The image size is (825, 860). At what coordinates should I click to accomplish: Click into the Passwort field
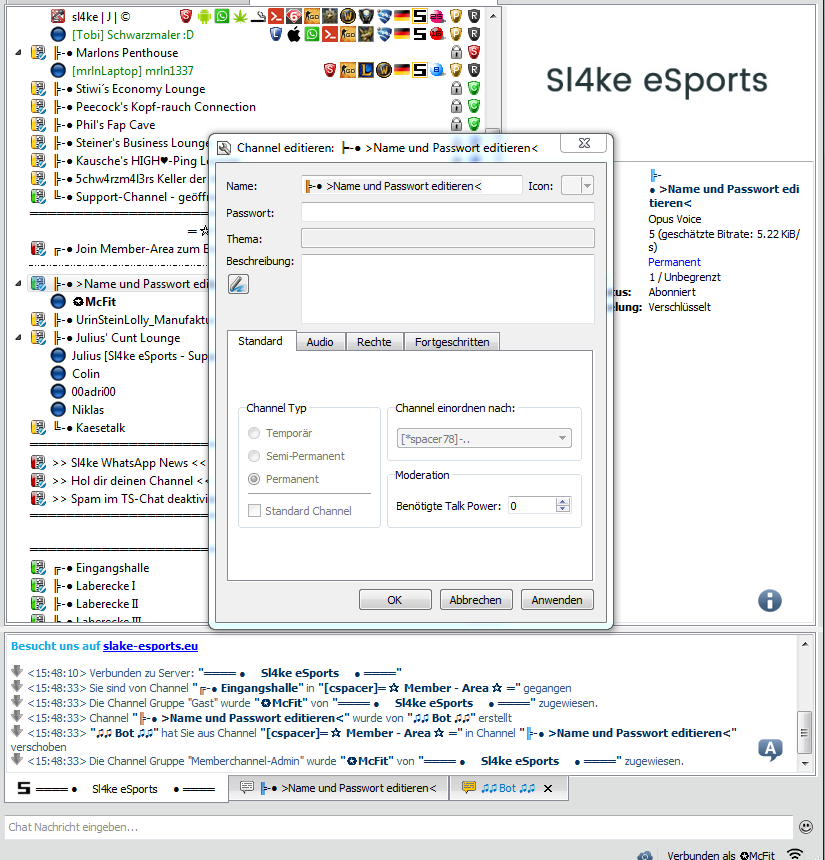click(448, 212)
